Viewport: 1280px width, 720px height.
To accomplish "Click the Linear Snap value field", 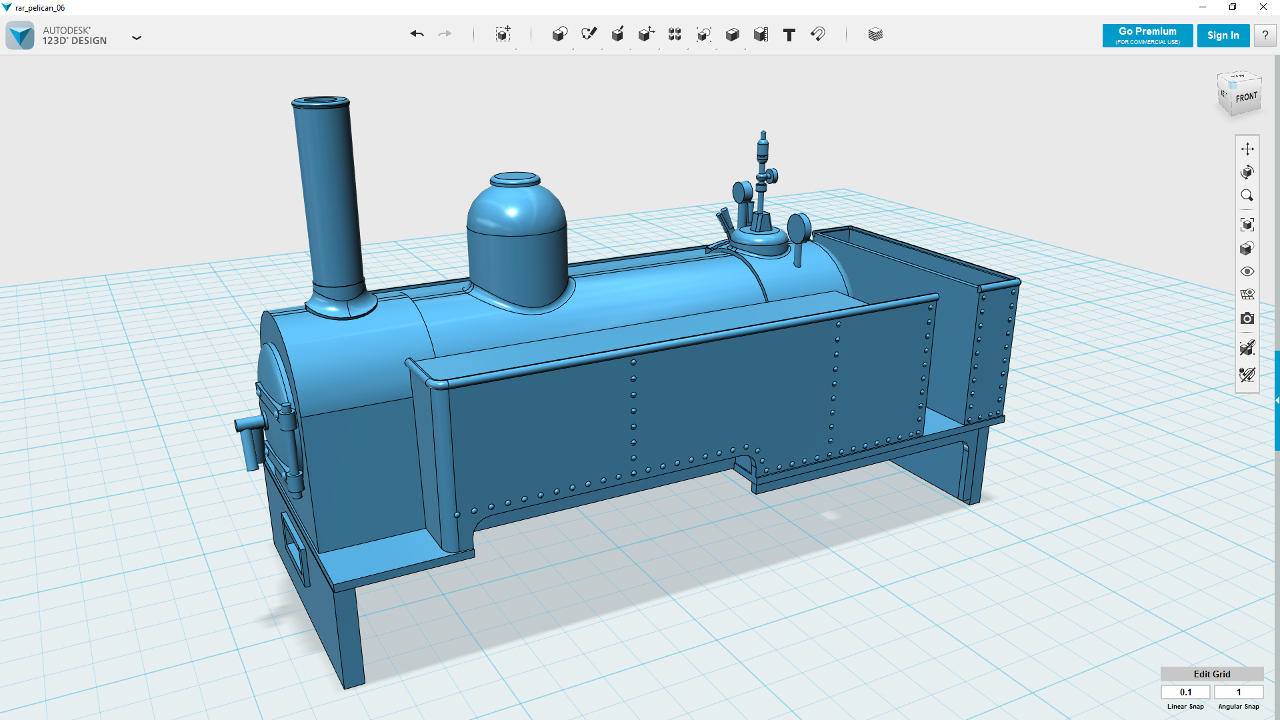I will coord(1186,692).
